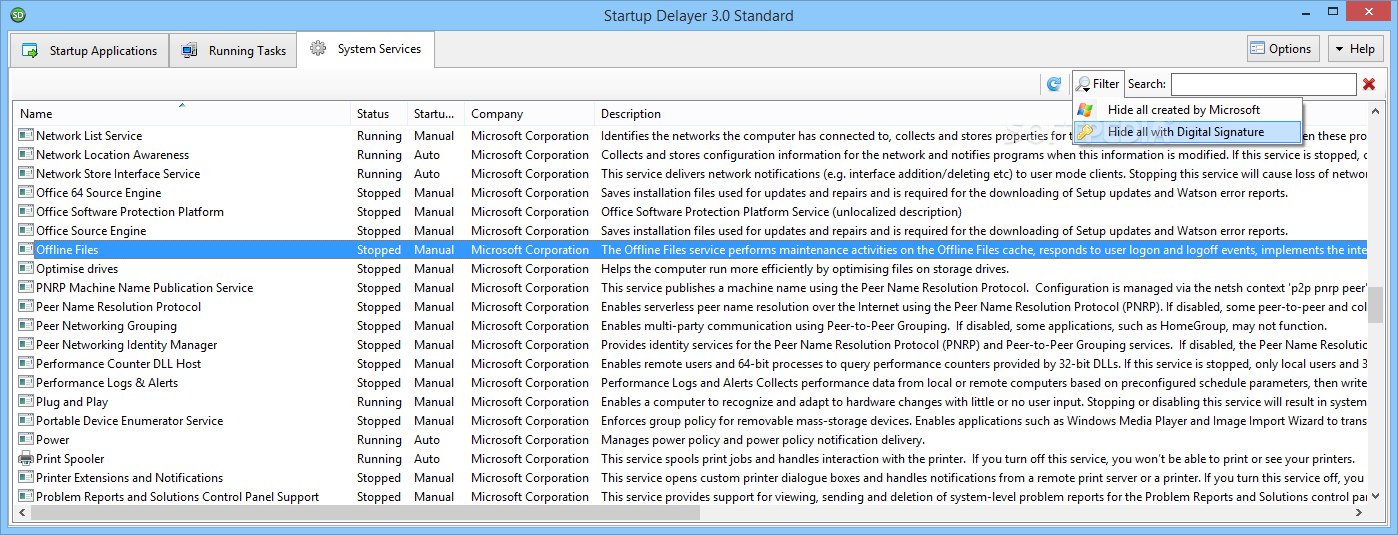The image size is (1398, 535).
Task: Sort by the Company column header
Action: 529,113
